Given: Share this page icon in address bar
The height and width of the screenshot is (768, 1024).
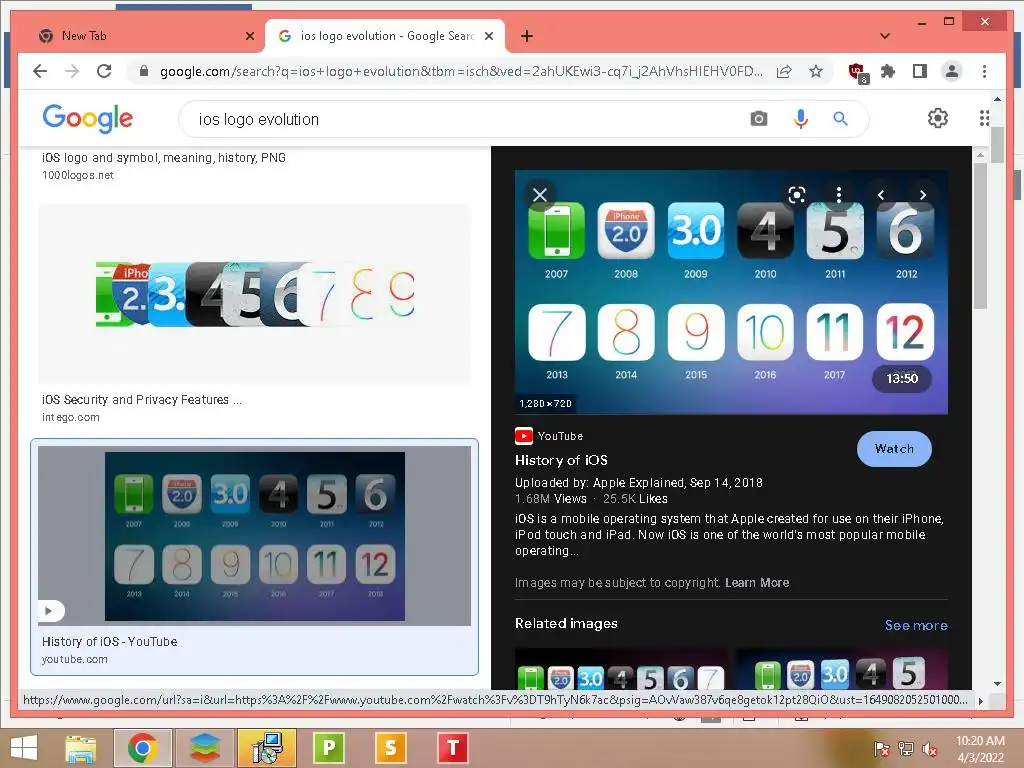Looking at the screenshot, I should pyautogui.click(x=784, y=71).
